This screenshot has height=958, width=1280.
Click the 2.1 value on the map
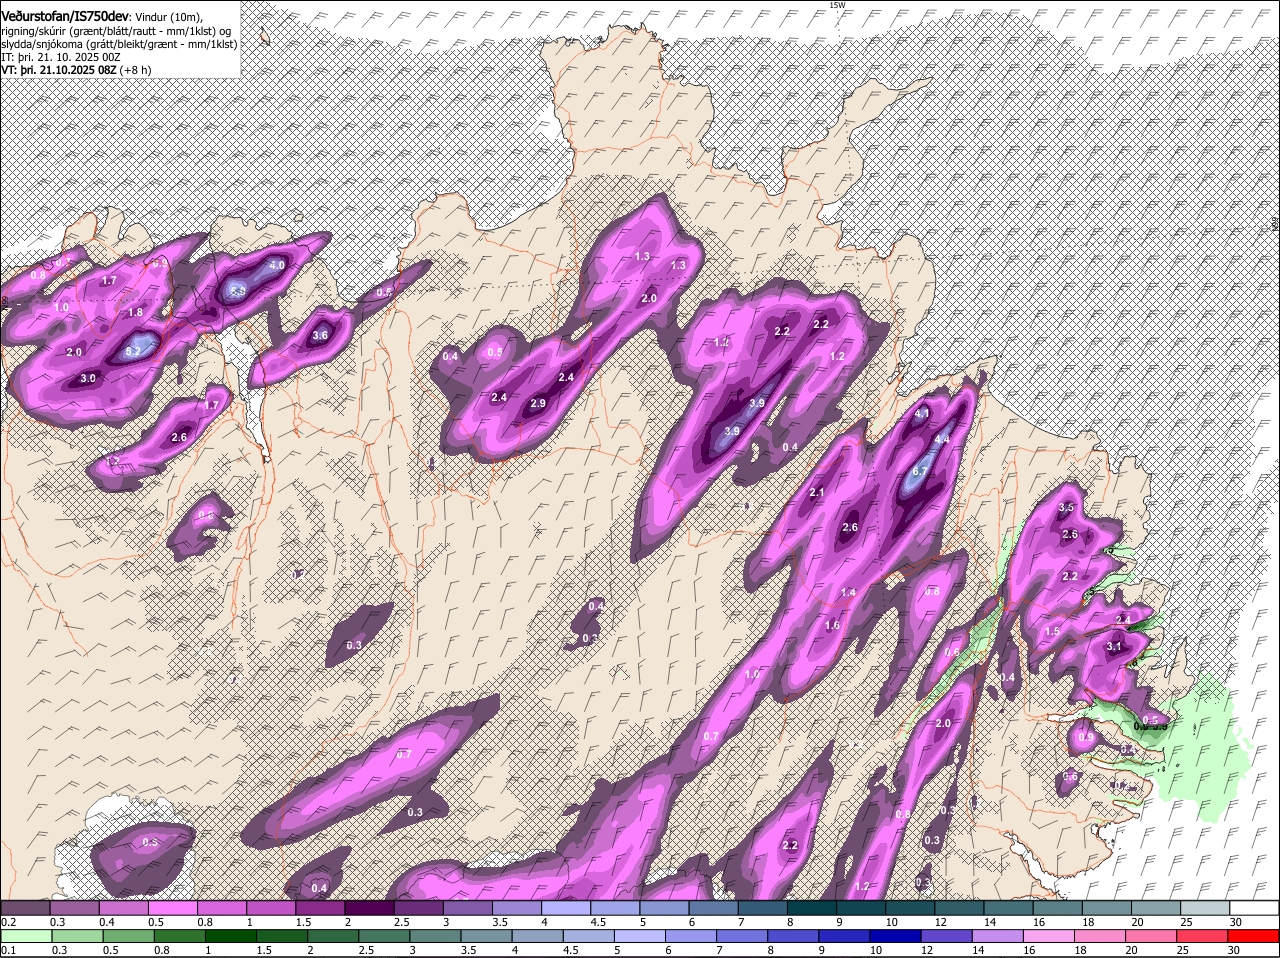817,493
